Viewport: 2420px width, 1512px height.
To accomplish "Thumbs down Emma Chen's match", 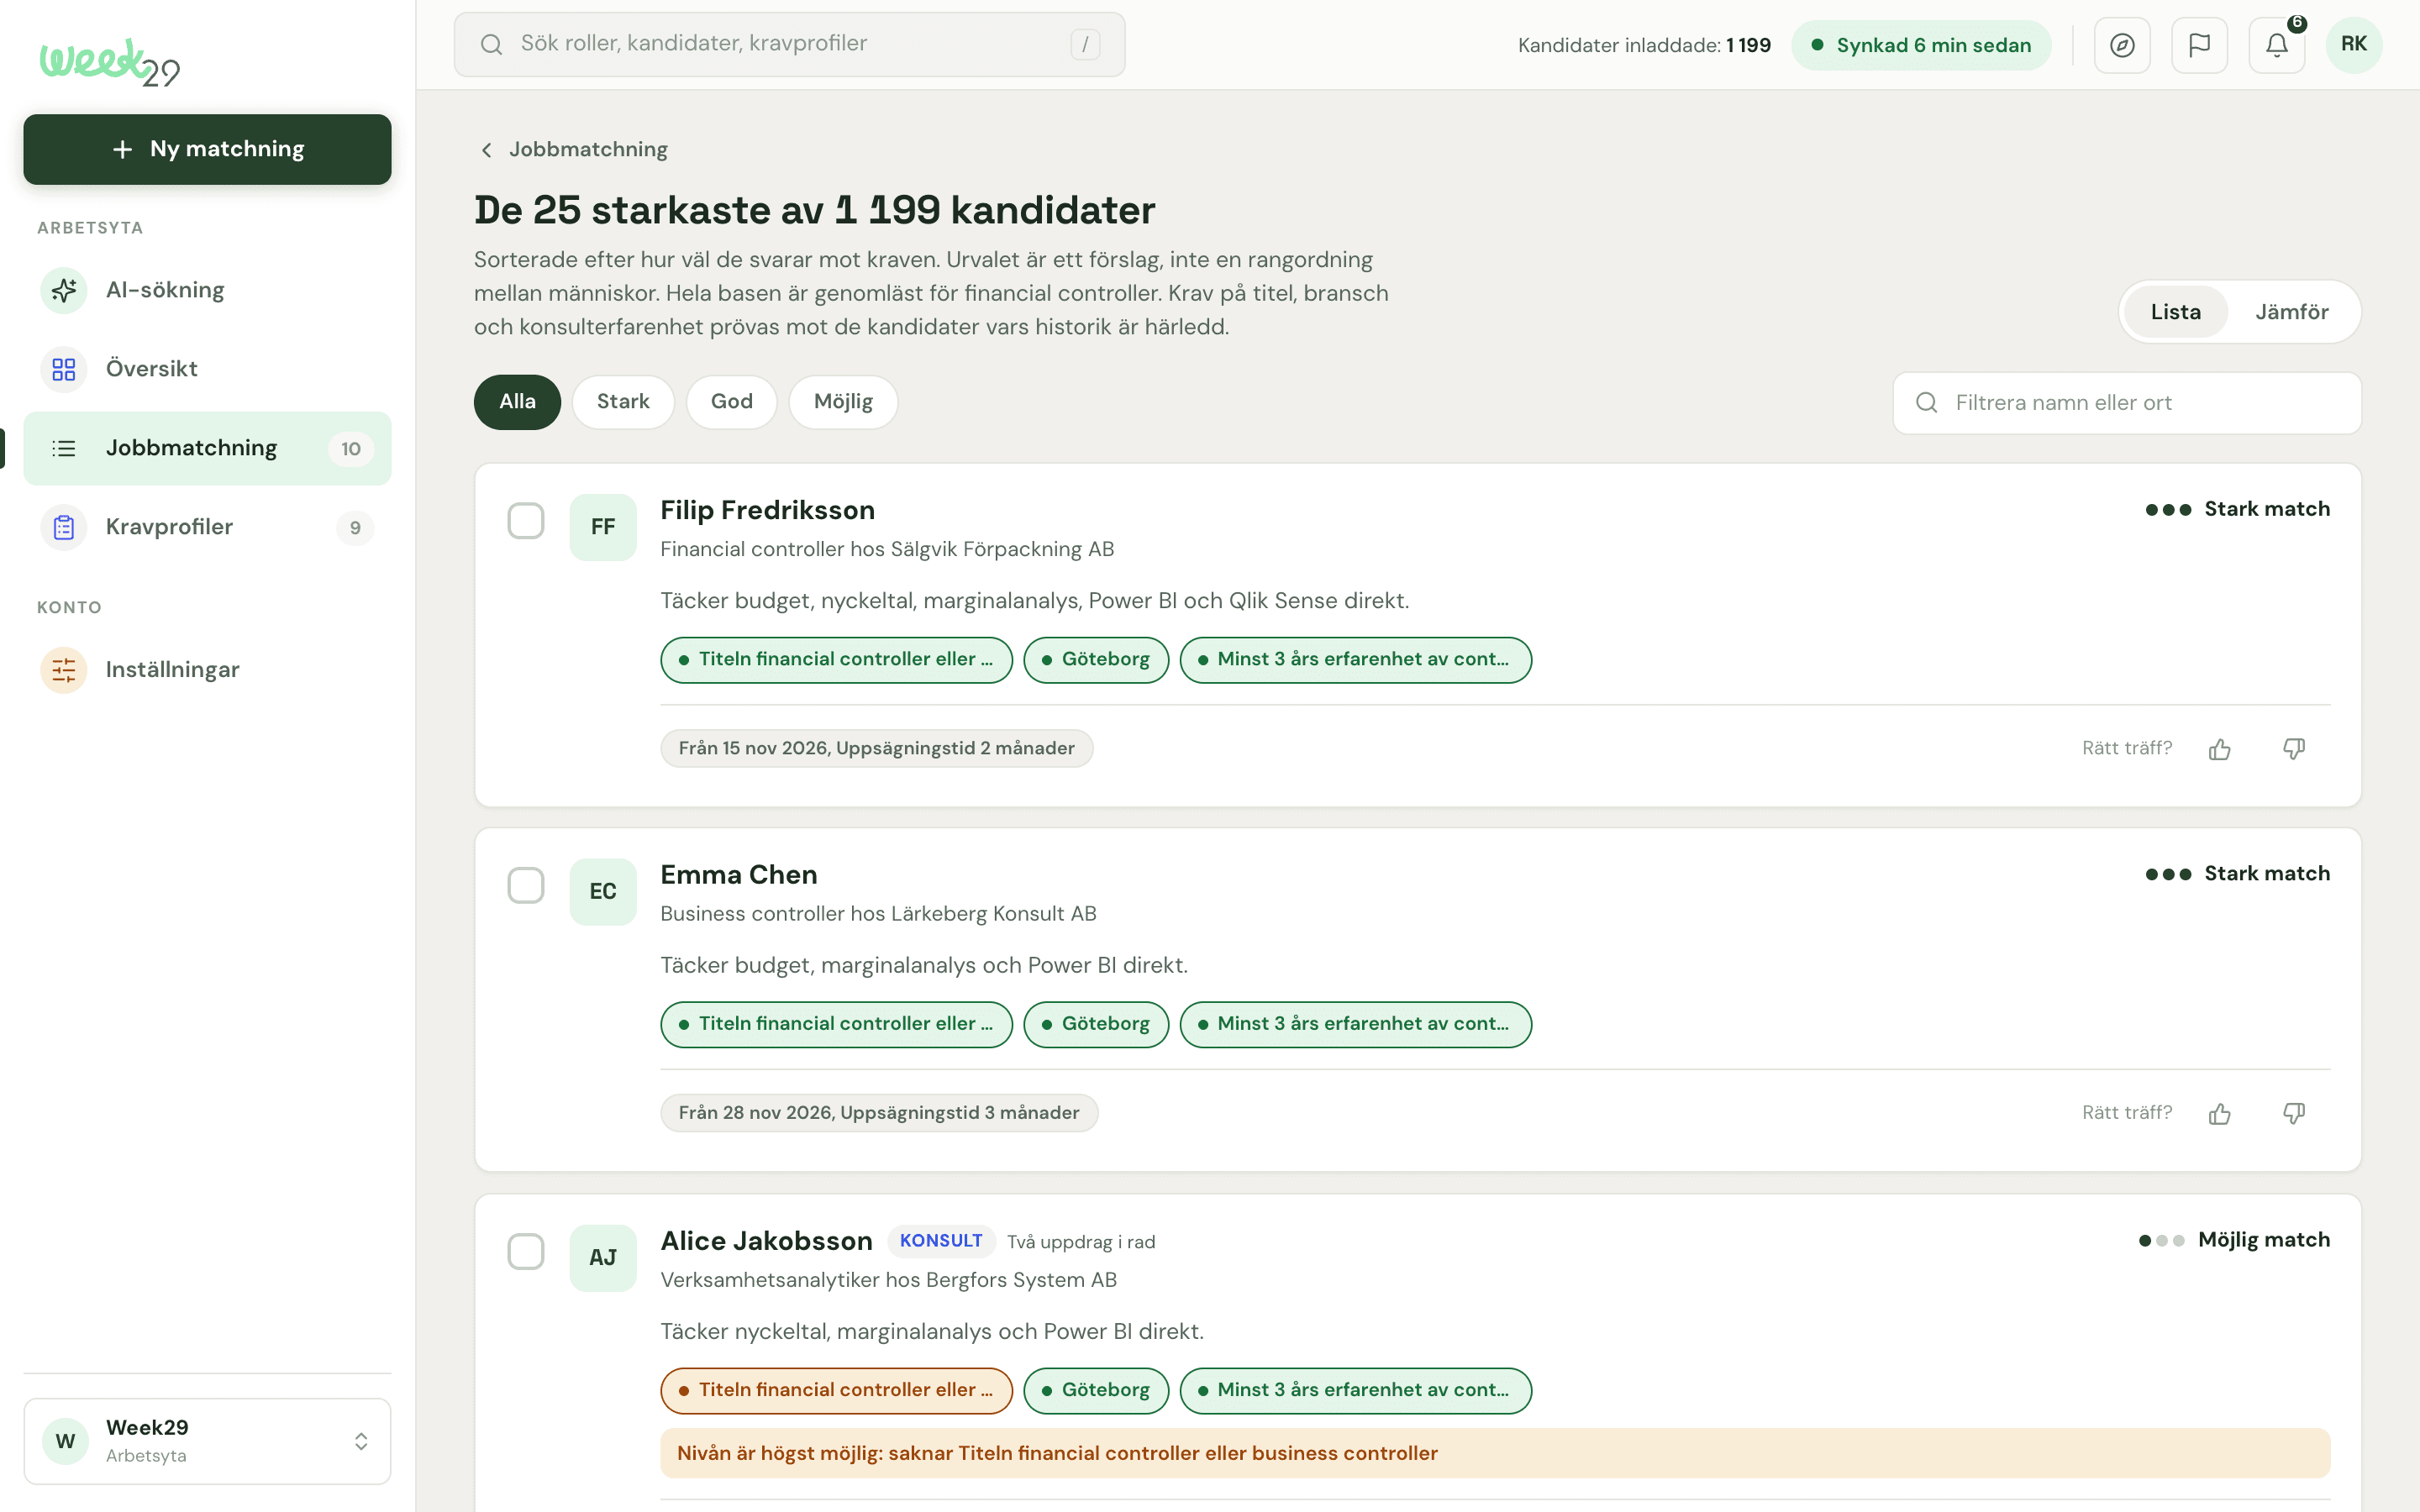I will click(x=2294, y=1113).
